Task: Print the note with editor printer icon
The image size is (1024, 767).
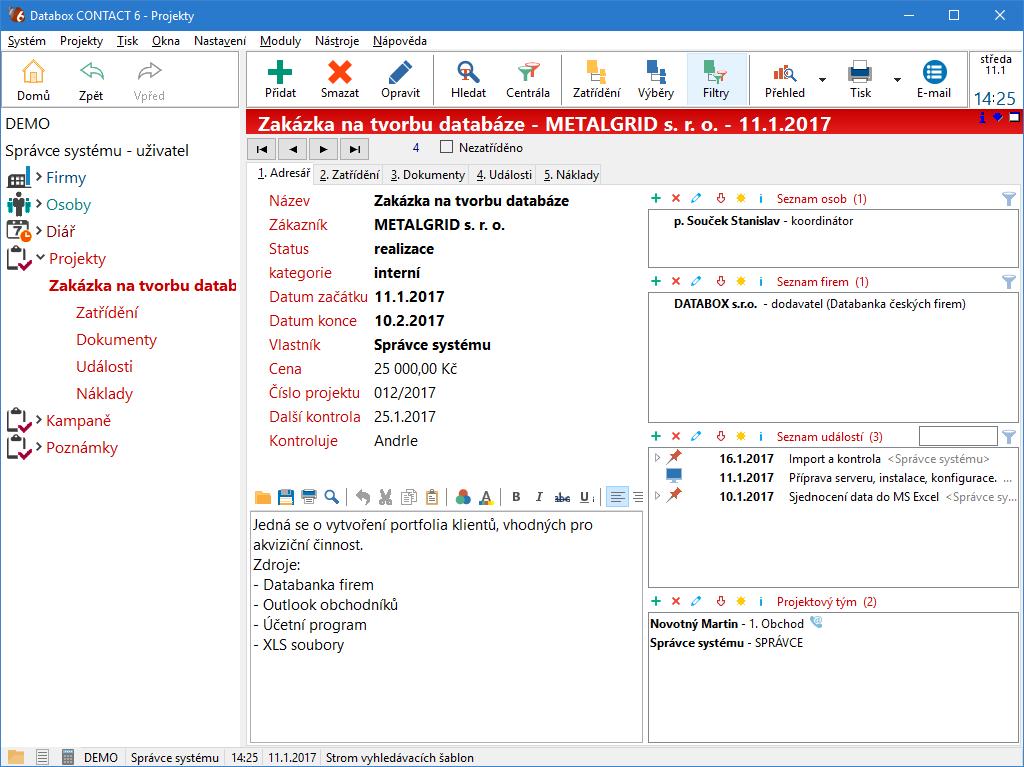Action: 308,497
